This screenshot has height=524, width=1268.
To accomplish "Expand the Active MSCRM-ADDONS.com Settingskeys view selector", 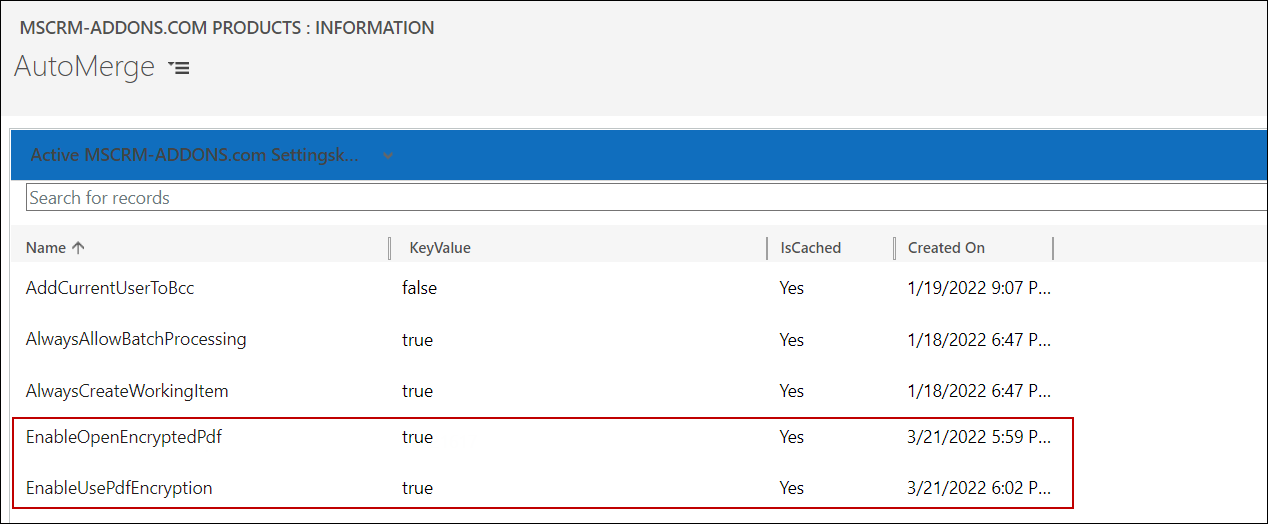I will click(388, 155).
